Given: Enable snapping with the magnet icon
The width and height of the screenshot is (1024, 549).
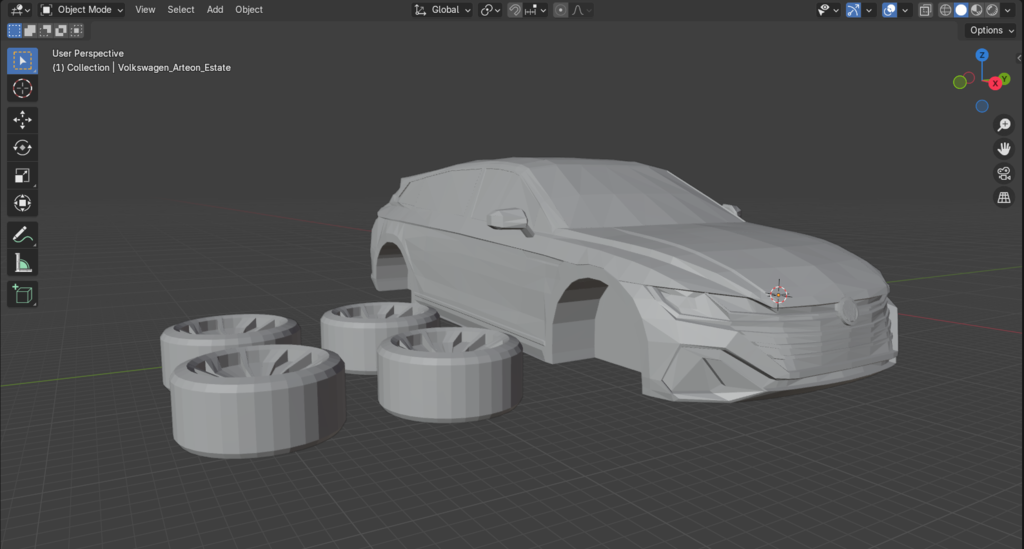Looking at the screenshot, I should pos(515,10).
